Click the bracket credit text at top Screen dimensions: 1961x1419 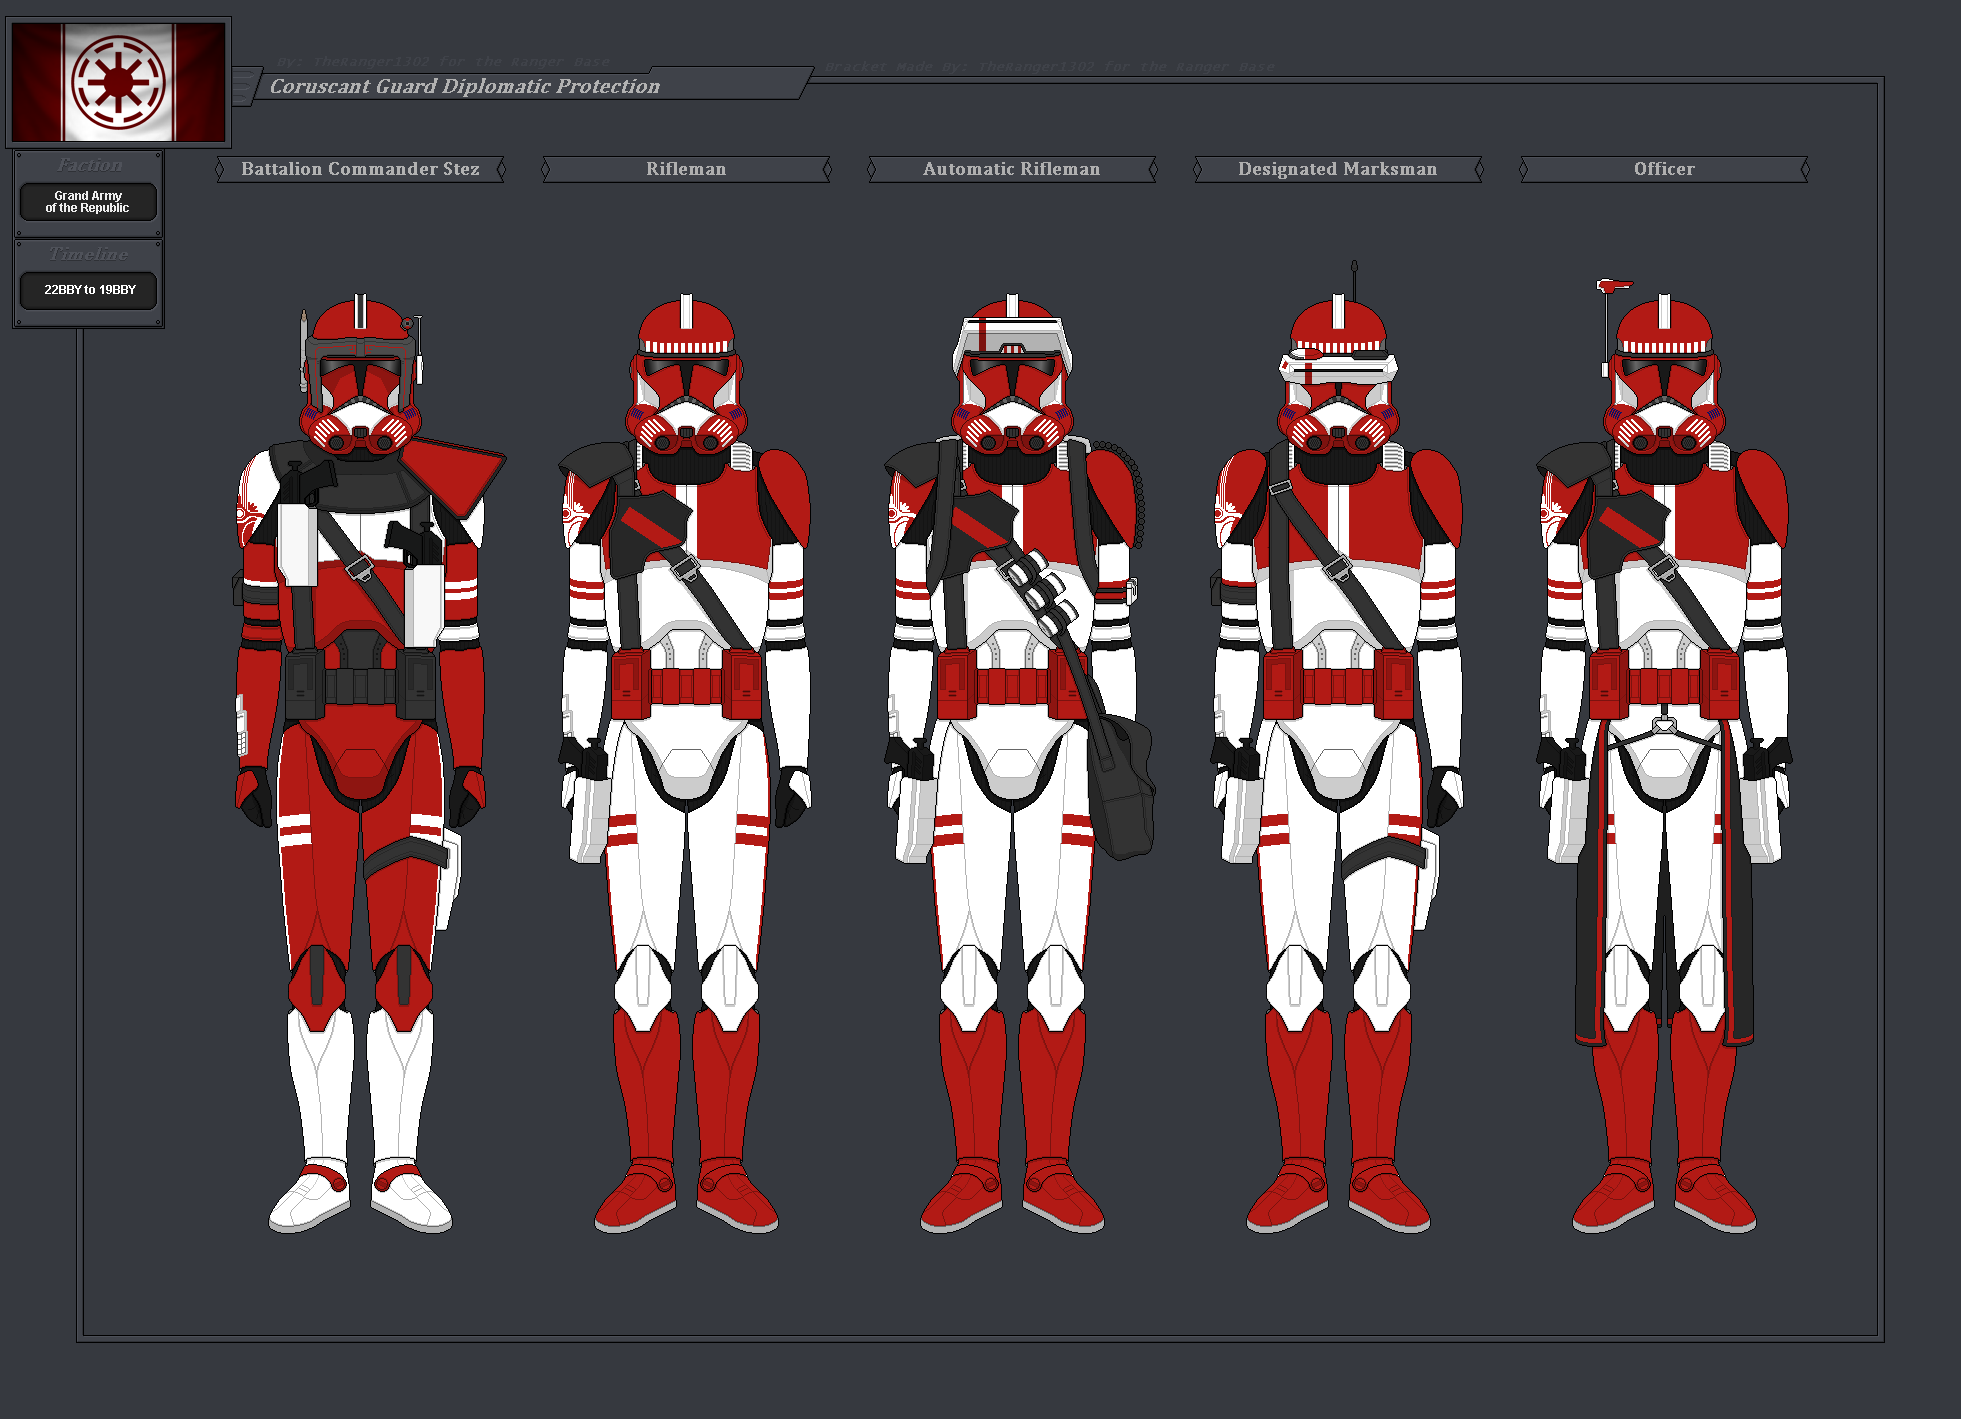[1049, 67]
